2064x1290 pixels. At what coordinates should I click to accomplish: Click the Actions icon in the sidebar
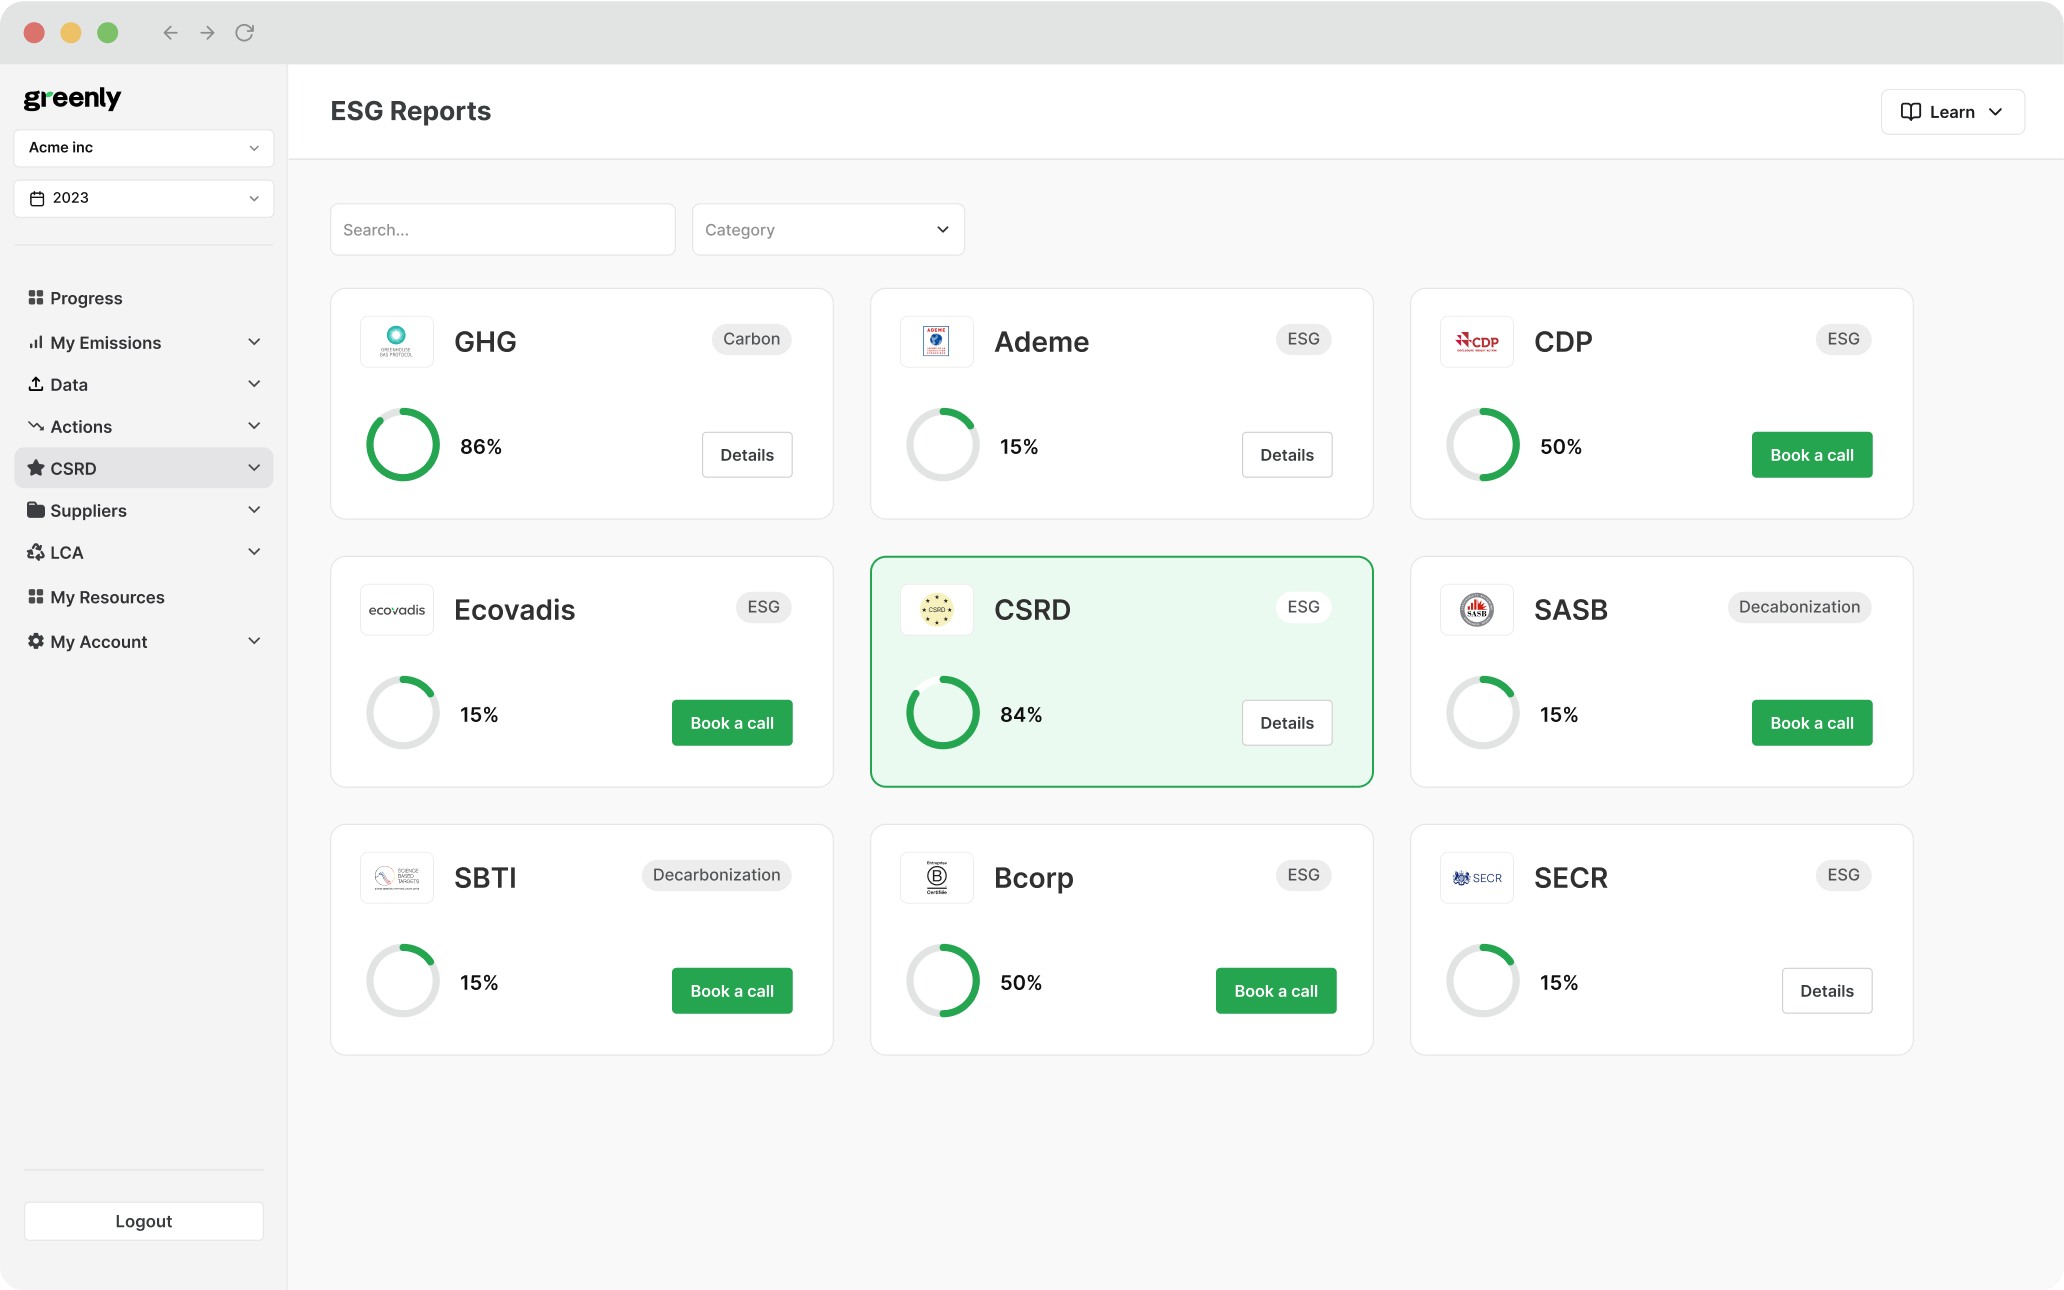(36, 426)
